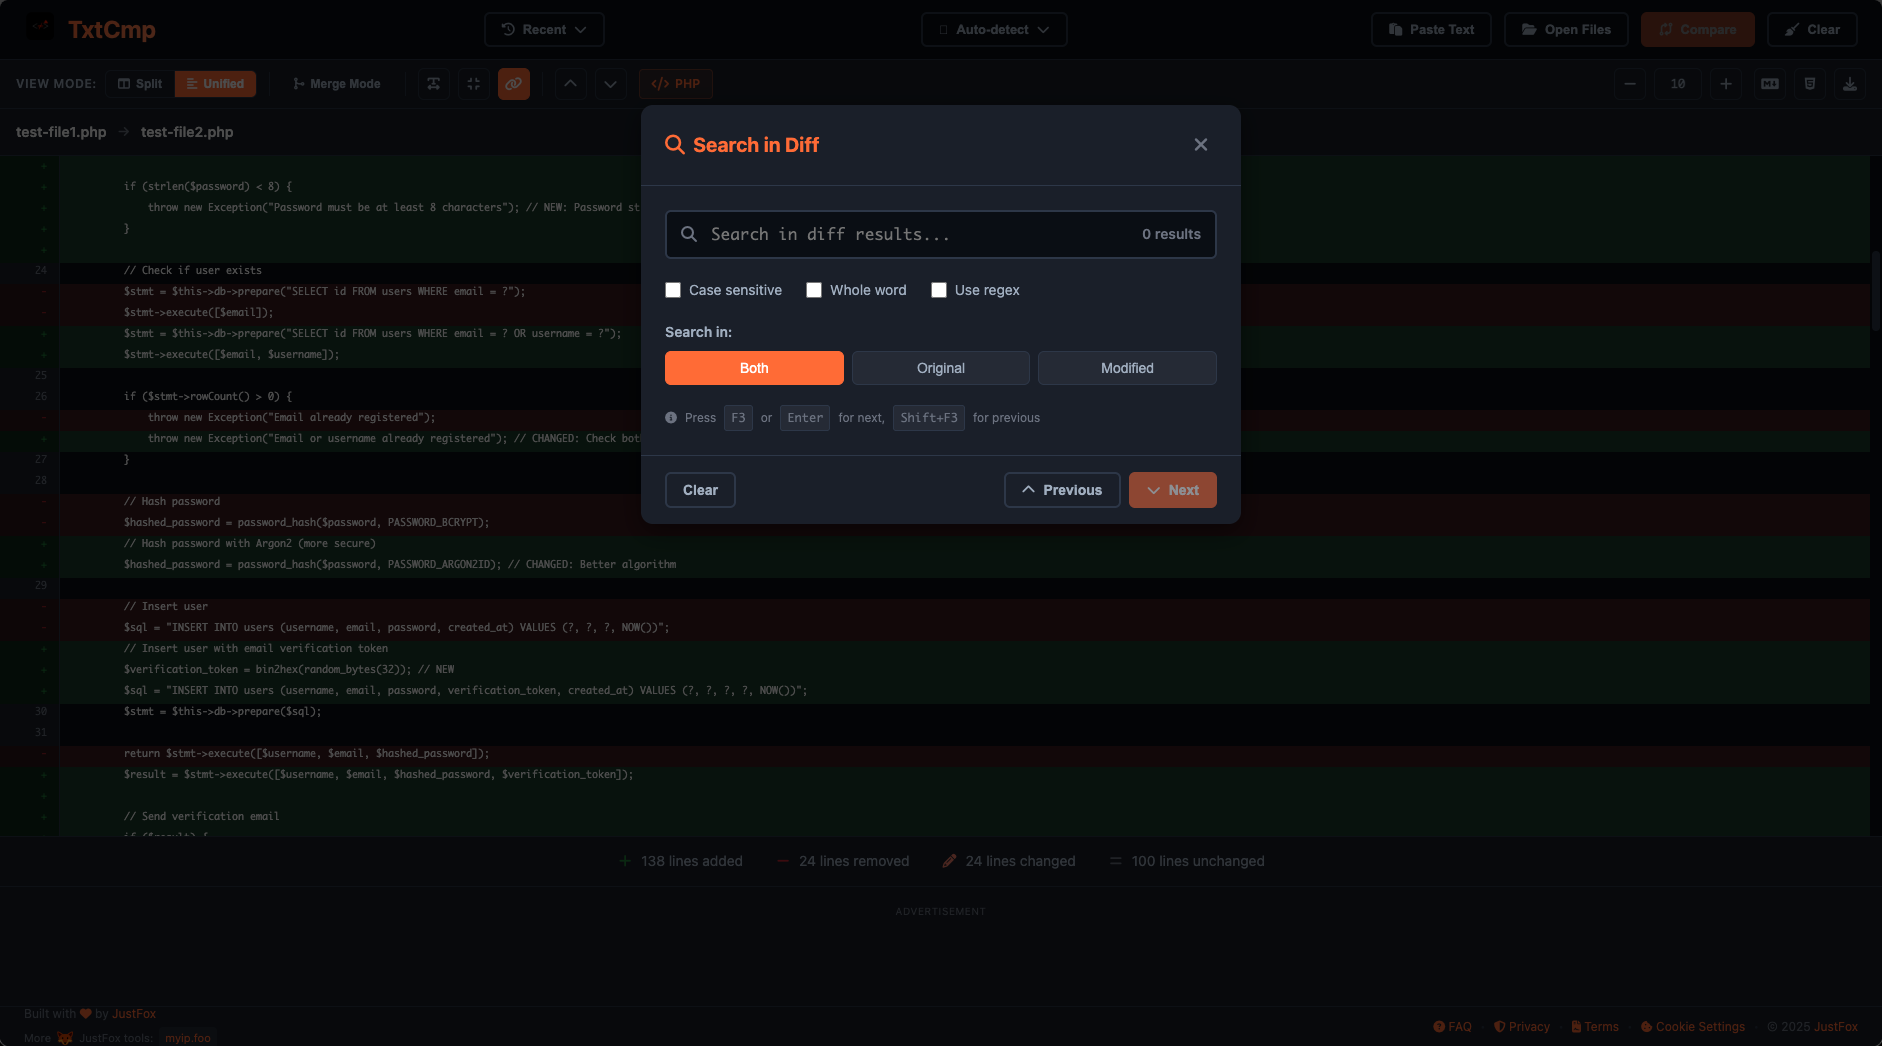Screen dimensions: 1882x1046
Task: Jump to the next diff chunk chevron
Action: click(610, 84)
